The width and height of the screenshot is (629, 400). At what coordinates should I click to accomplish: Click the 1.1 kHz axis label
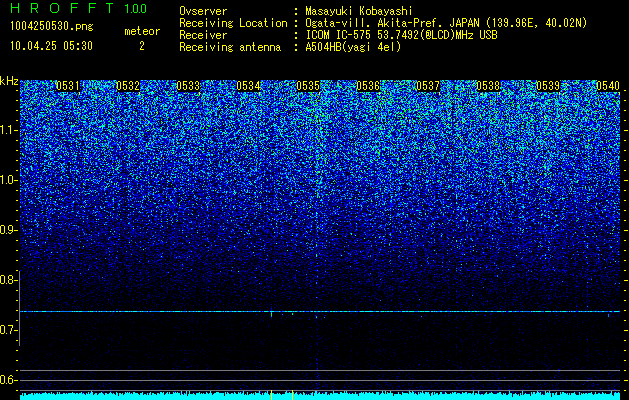pyautogui.click(x=8, y=130)
